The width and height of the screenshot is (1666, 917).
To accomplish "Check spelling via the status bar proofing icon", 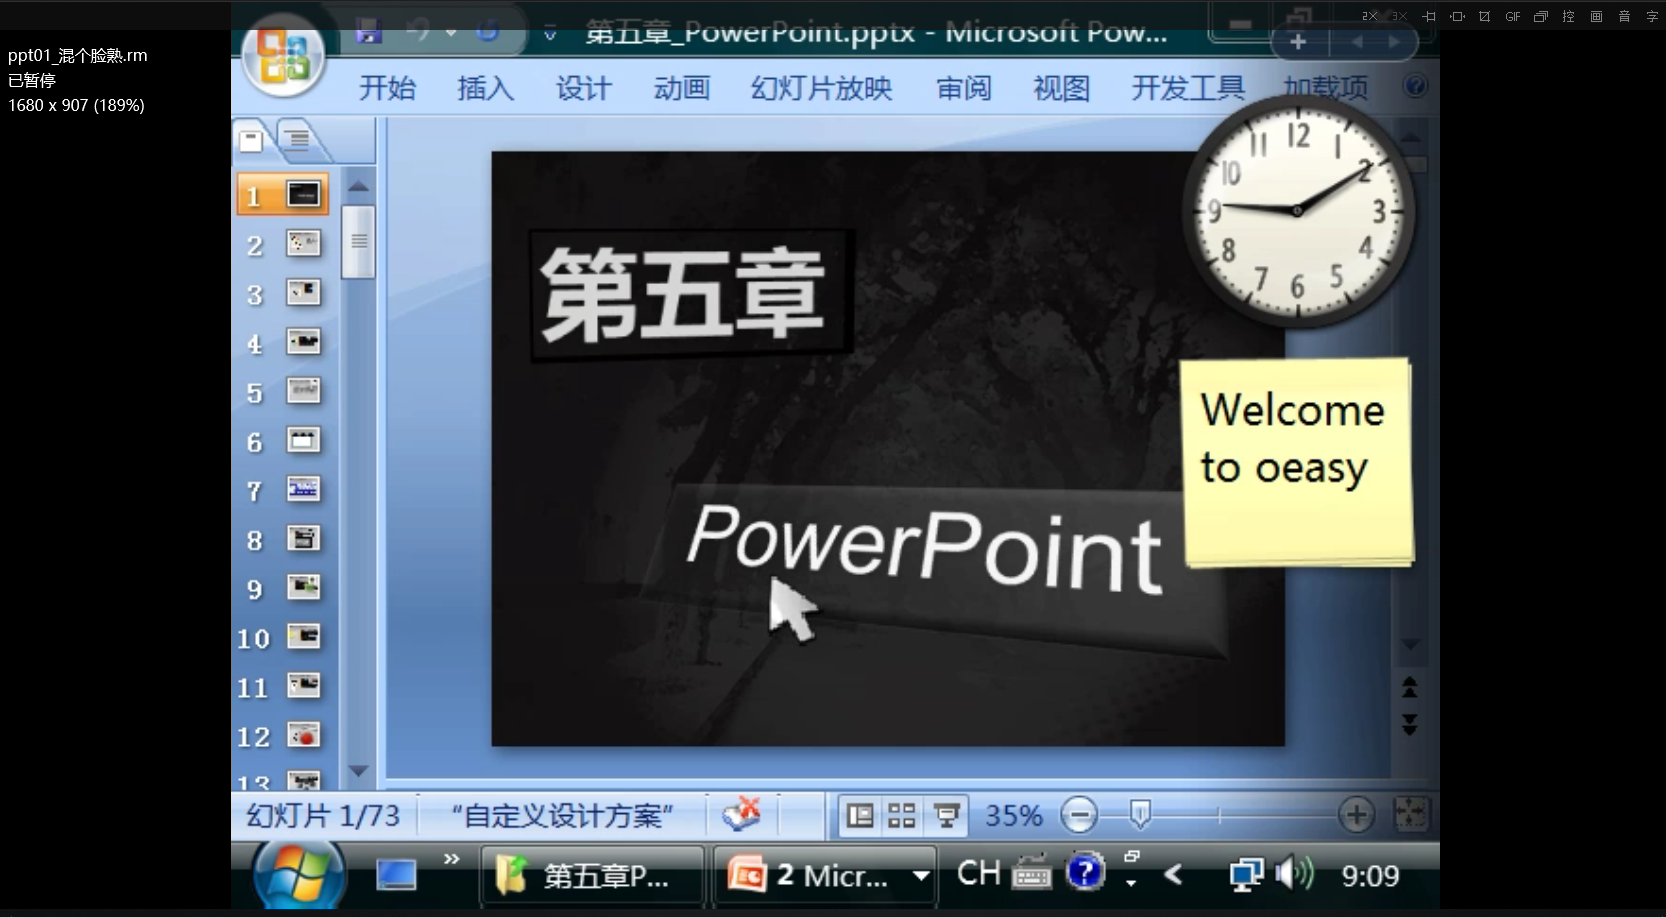I will pyautogui.click(x=741, y=814).
